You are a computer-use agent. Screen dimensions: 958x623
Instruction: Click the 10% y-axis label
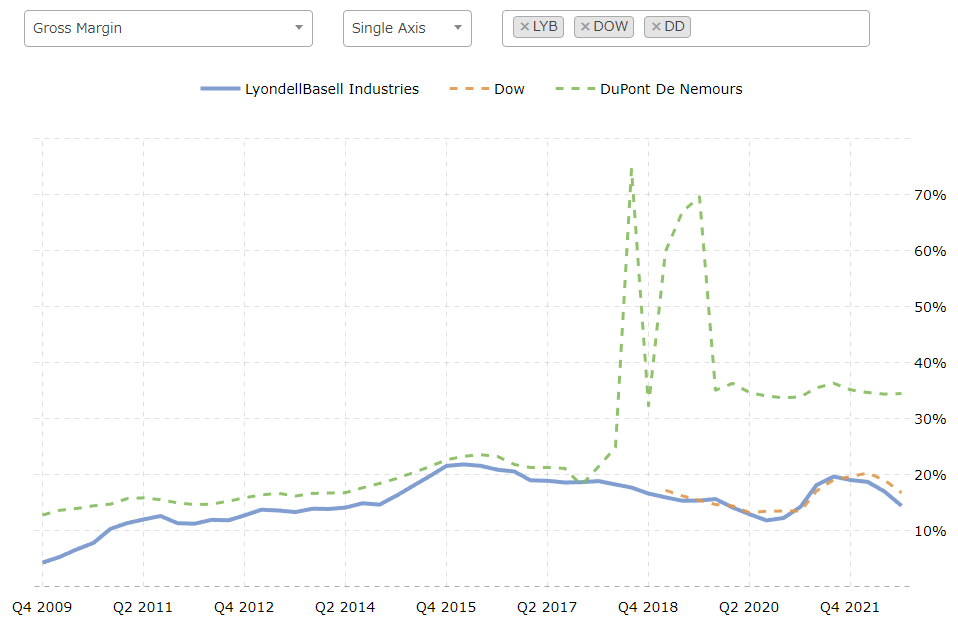pos(931,531)
